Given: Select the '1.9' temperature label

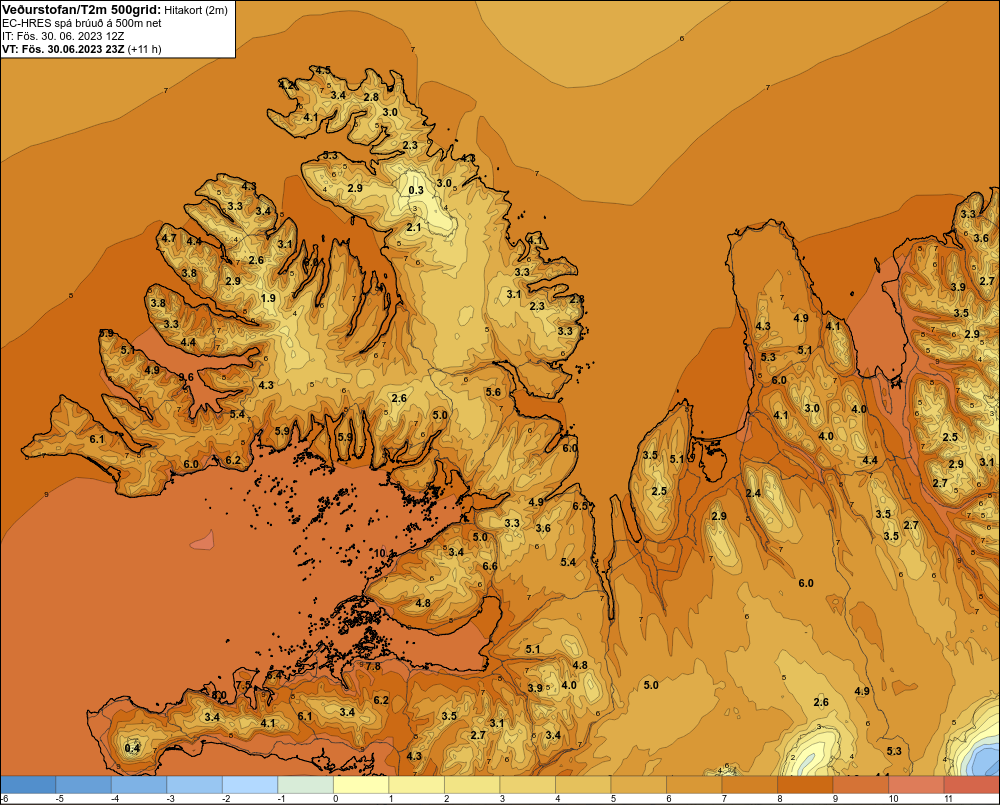Looking at the screenshot, I should click(x=268, y=298).
